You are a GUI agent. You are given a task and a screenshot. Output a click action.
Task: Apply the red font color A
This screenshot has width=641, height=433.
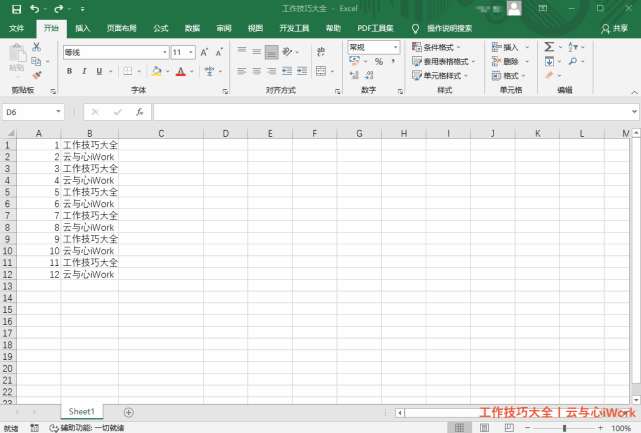(x=181, y=71)
